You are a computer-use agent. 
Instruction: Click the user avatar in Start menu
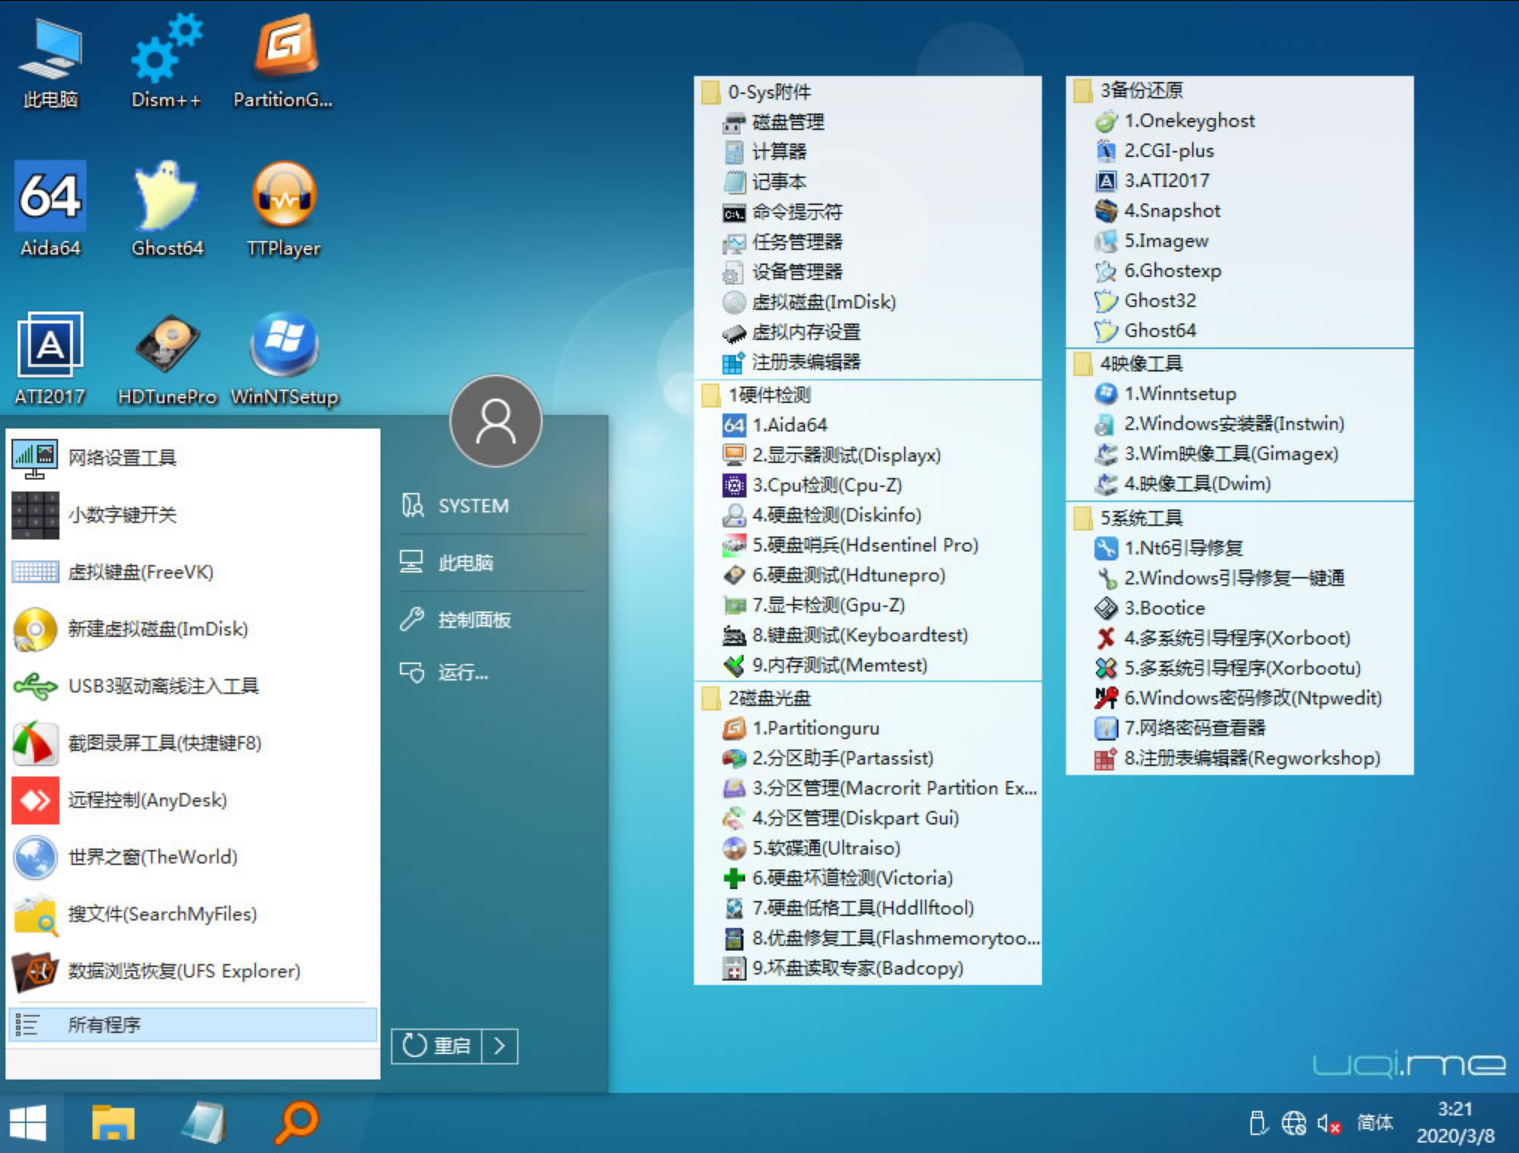click(x=496, y=421)
